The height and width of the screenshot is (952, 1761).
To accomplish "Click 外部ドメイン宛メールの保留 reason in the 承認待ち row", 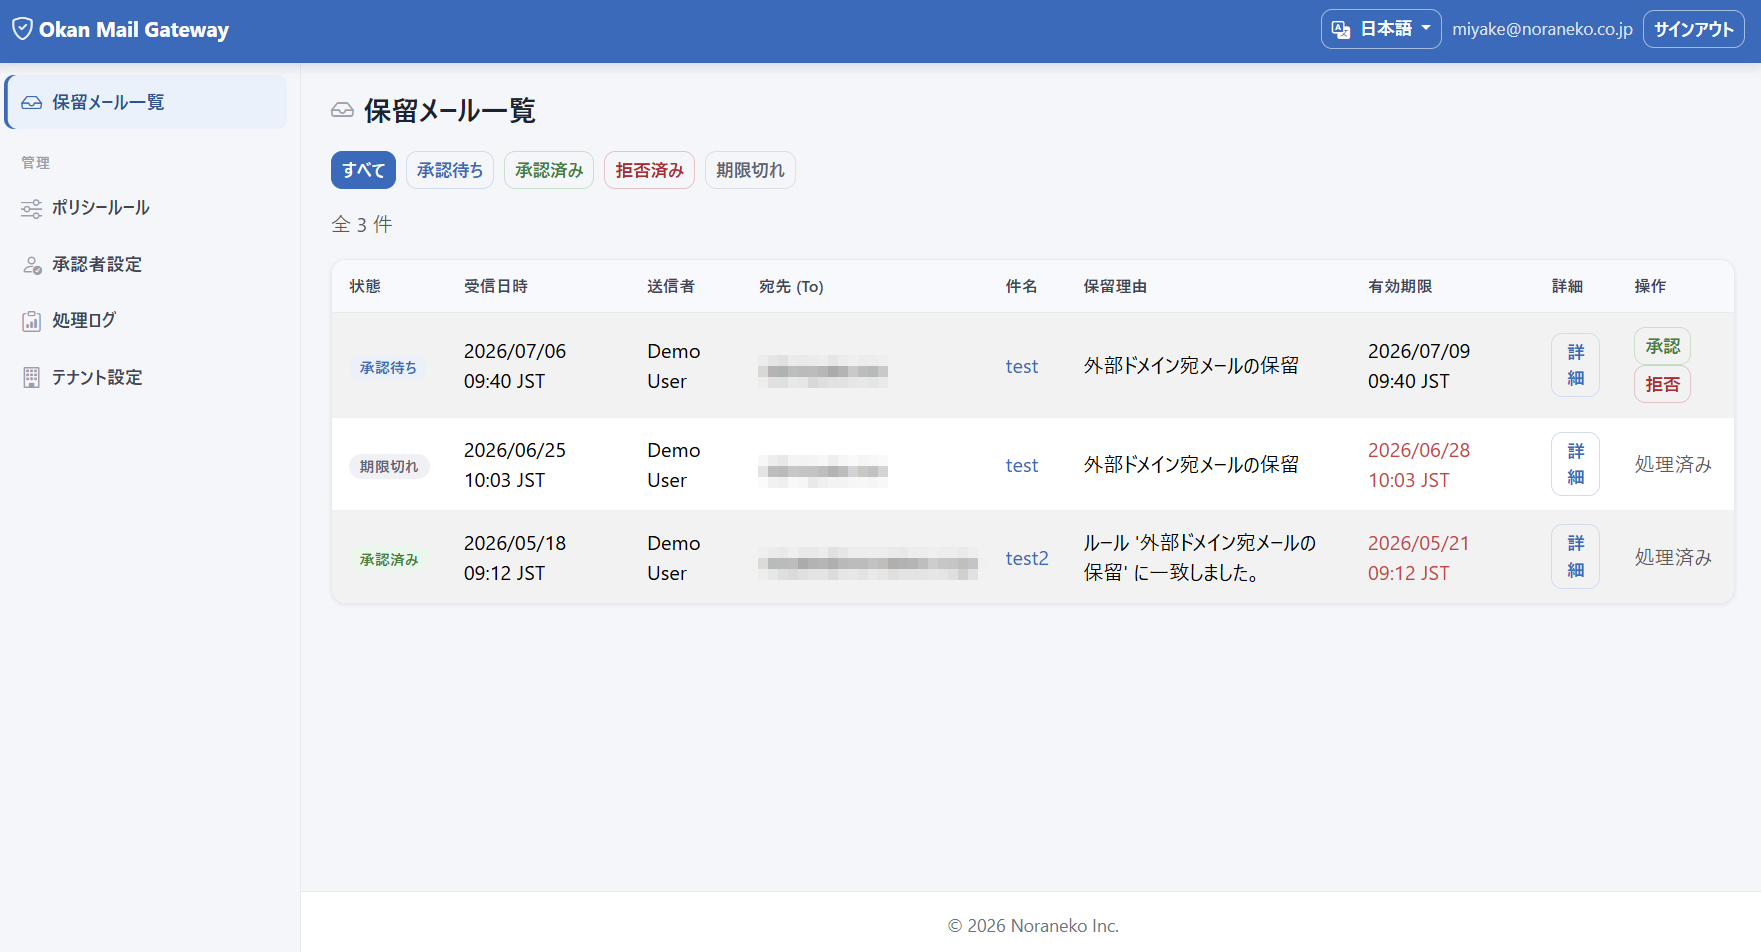I will 1191,366.
